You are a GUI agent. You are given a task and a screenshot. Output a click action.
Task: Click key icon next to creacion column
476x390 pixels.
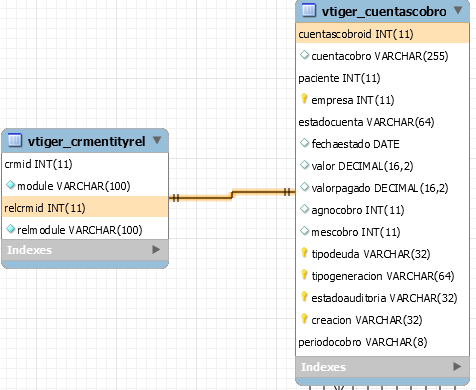tap(304, 319)
